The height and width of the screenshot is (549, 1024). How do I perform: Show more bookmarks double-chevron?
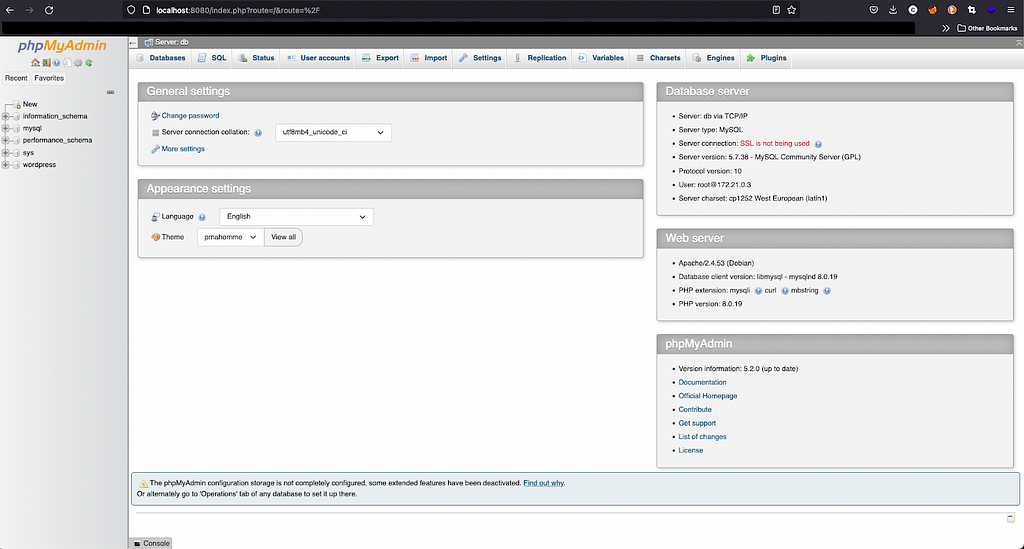point(945,28)
